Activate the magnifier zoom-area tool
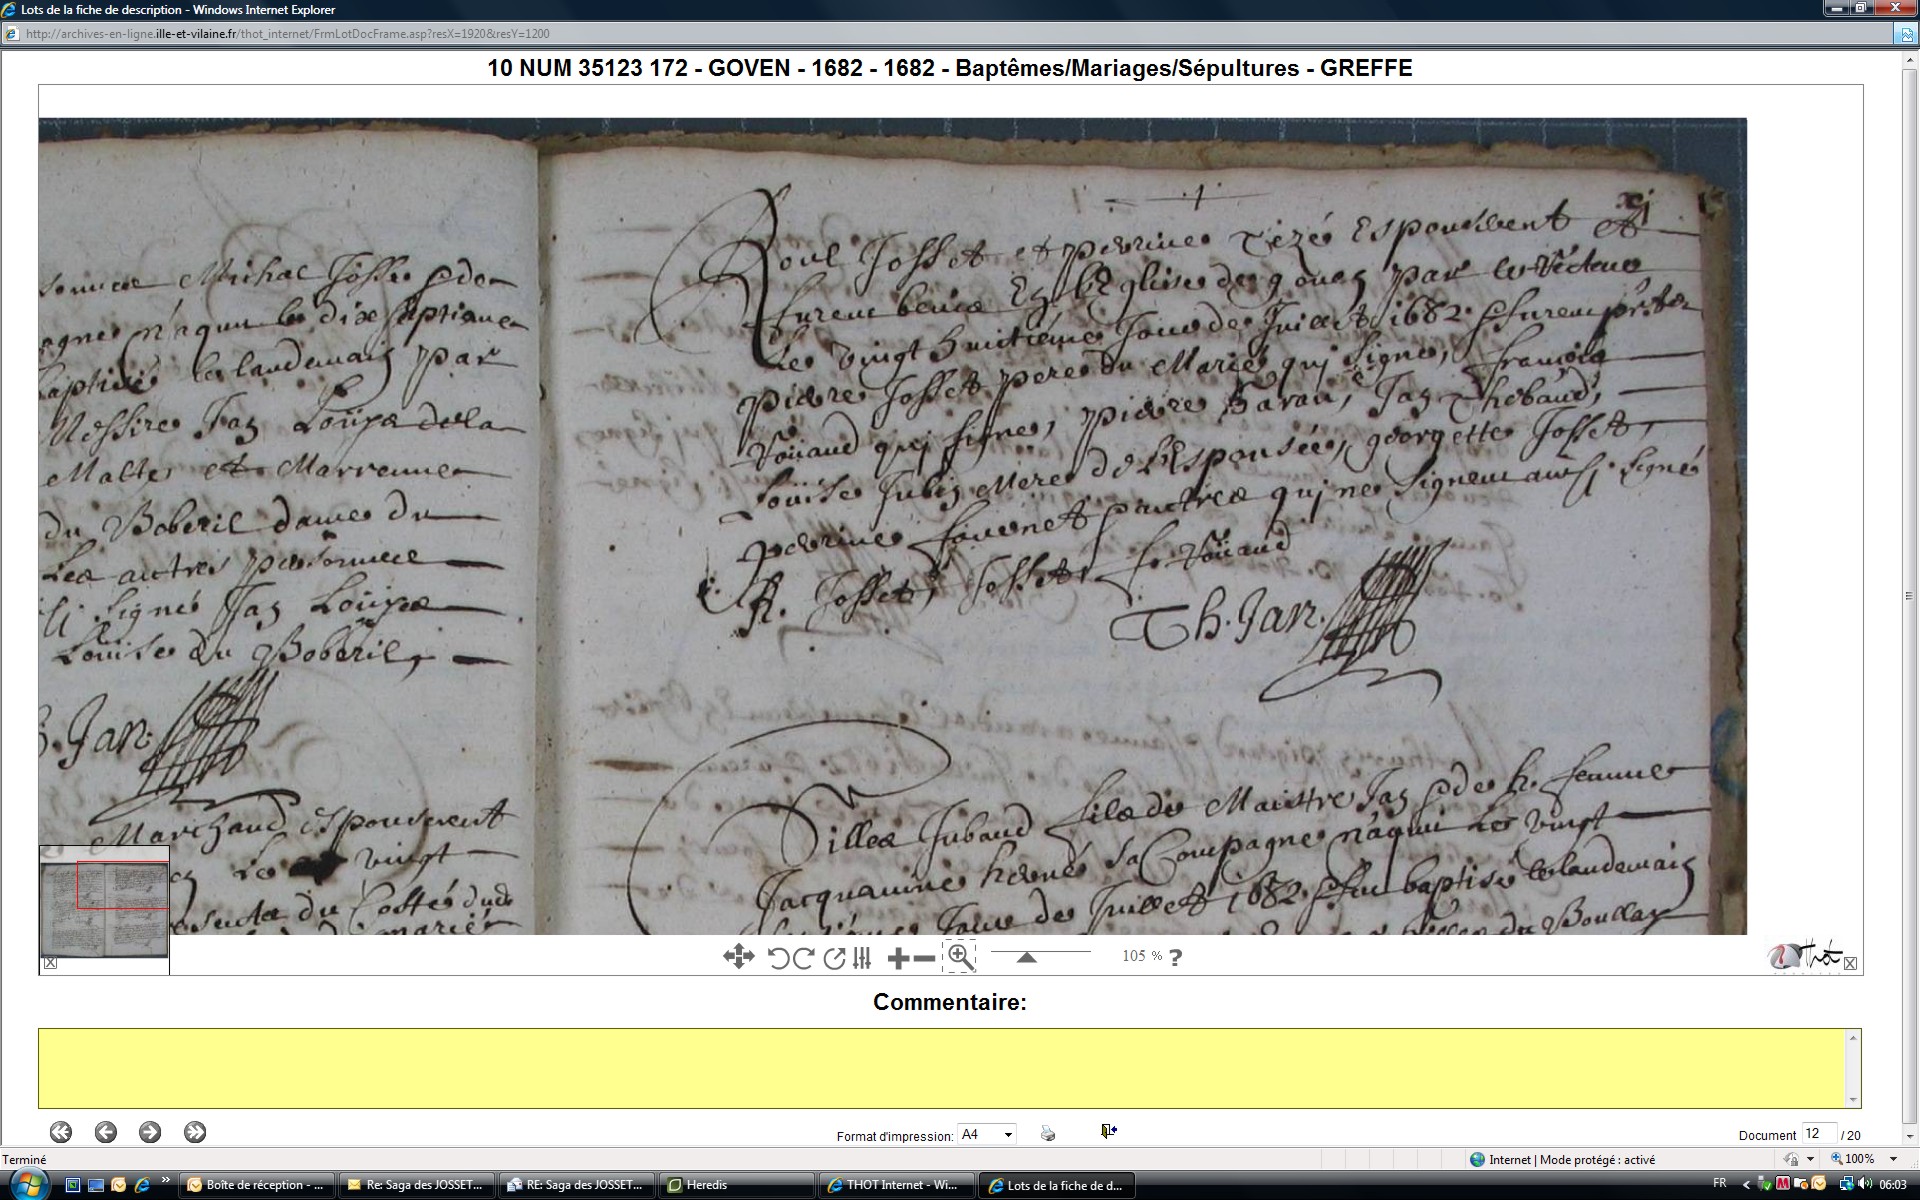 point(959,956)
